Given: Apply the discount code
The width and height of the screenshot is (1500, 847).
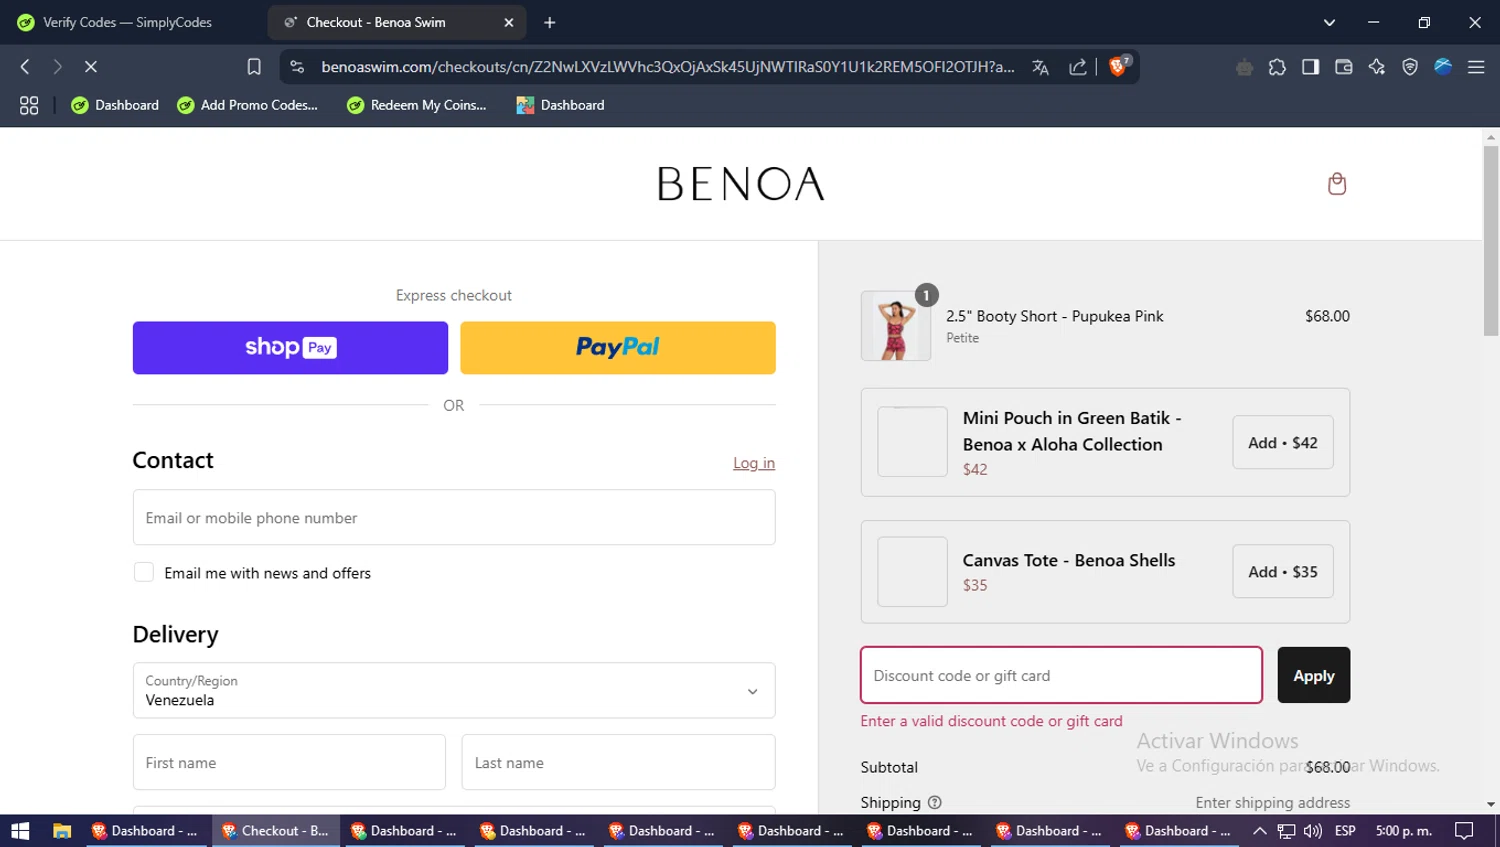Looking at the screenshot, I should pyautogui.click(x=1313, y=675).
